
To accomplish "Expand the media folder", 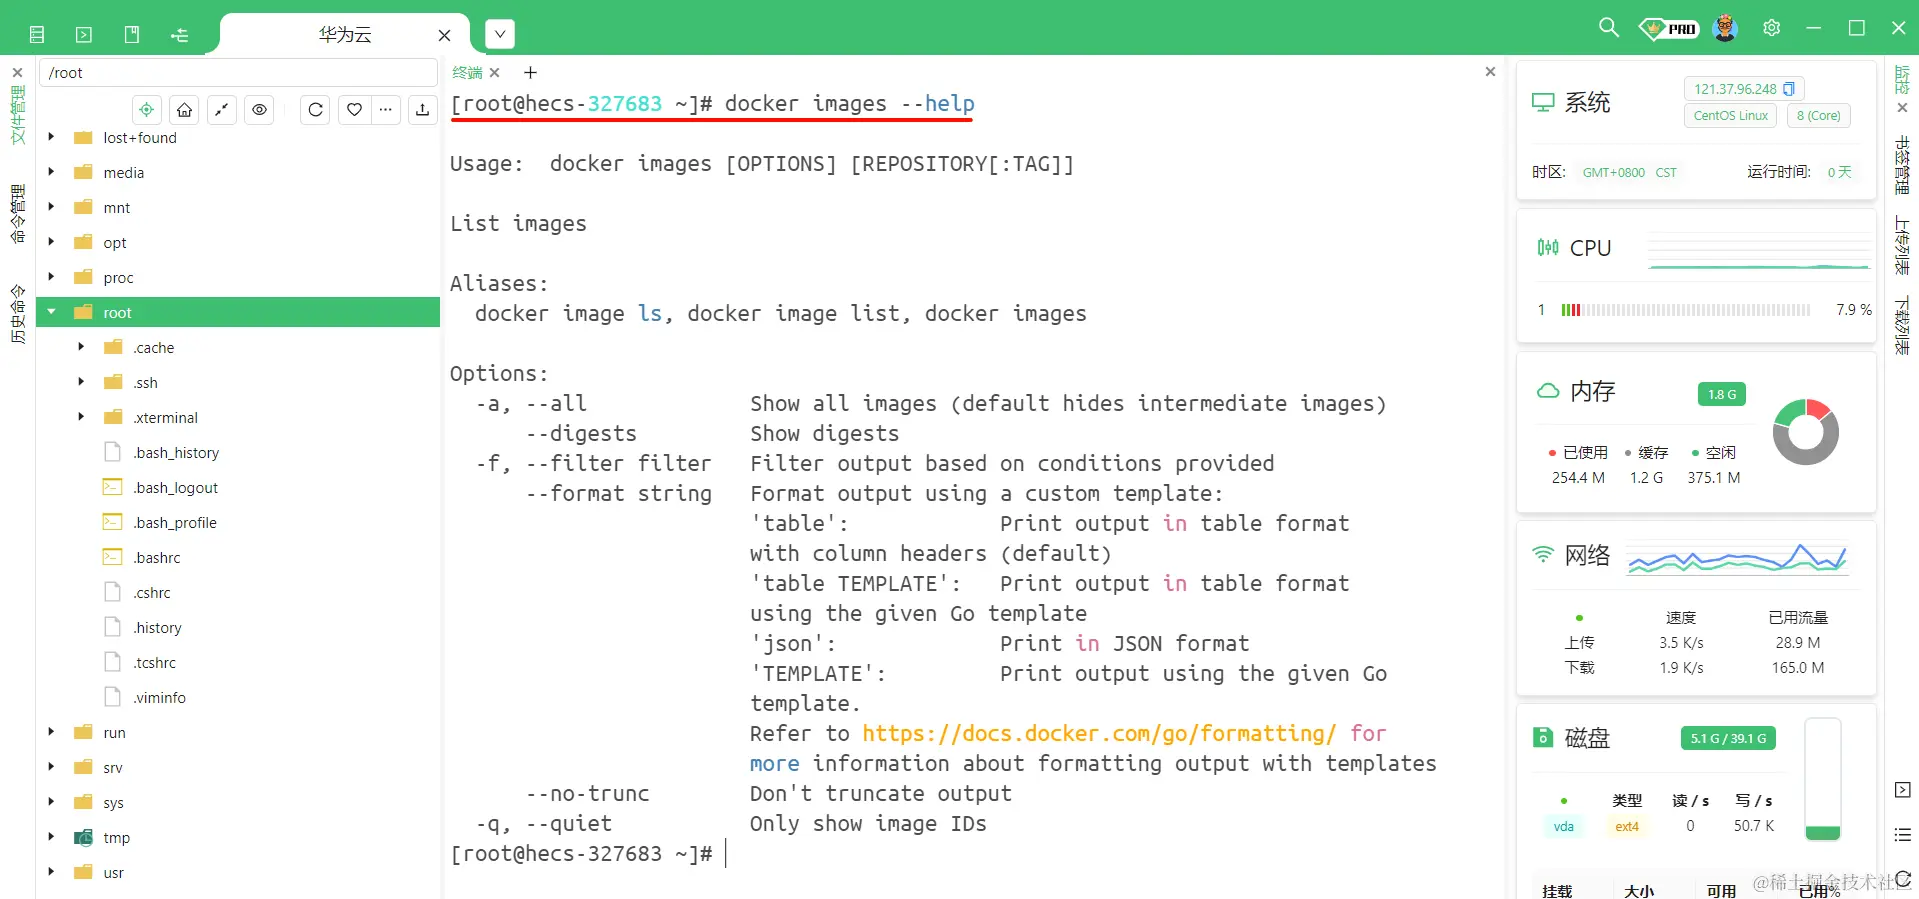I will 51,173.
